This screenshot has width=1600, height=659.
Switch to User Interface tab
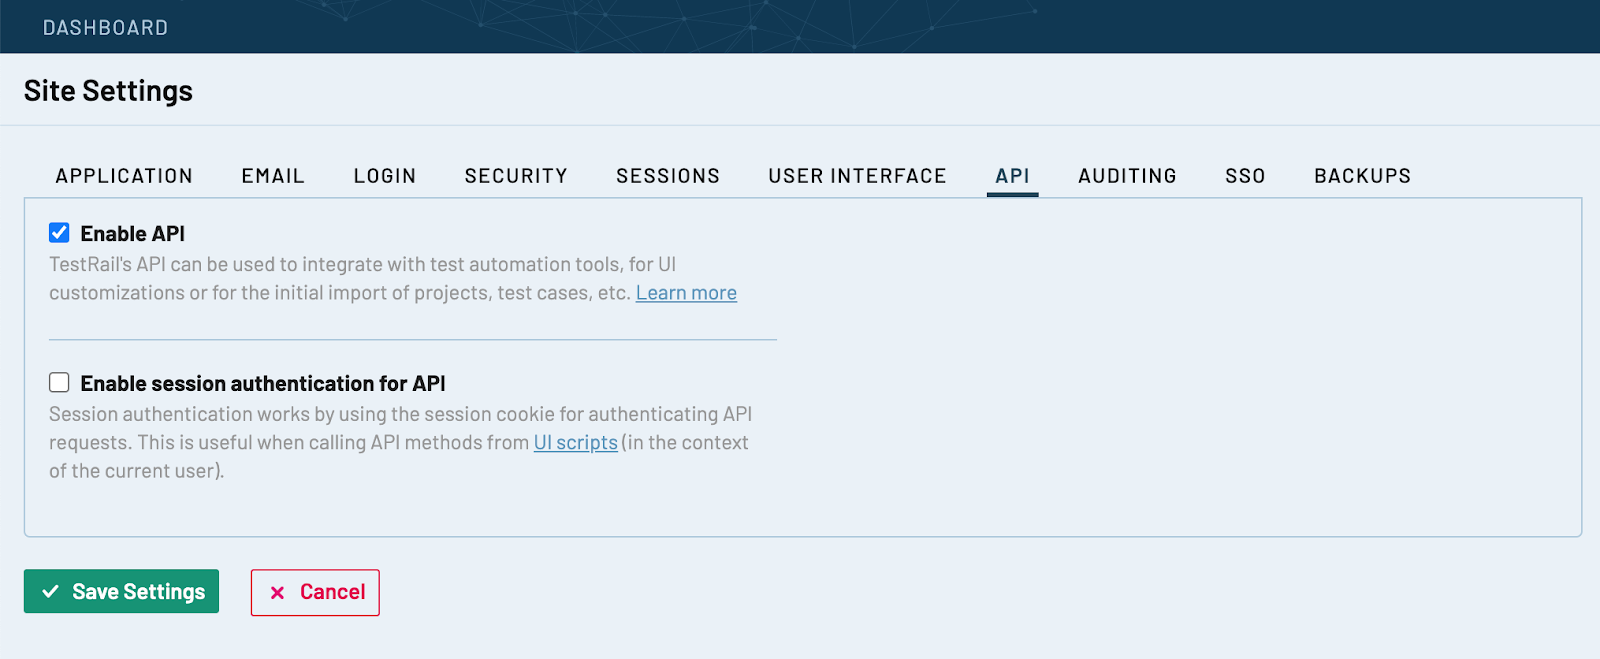(x=857, y=176)
